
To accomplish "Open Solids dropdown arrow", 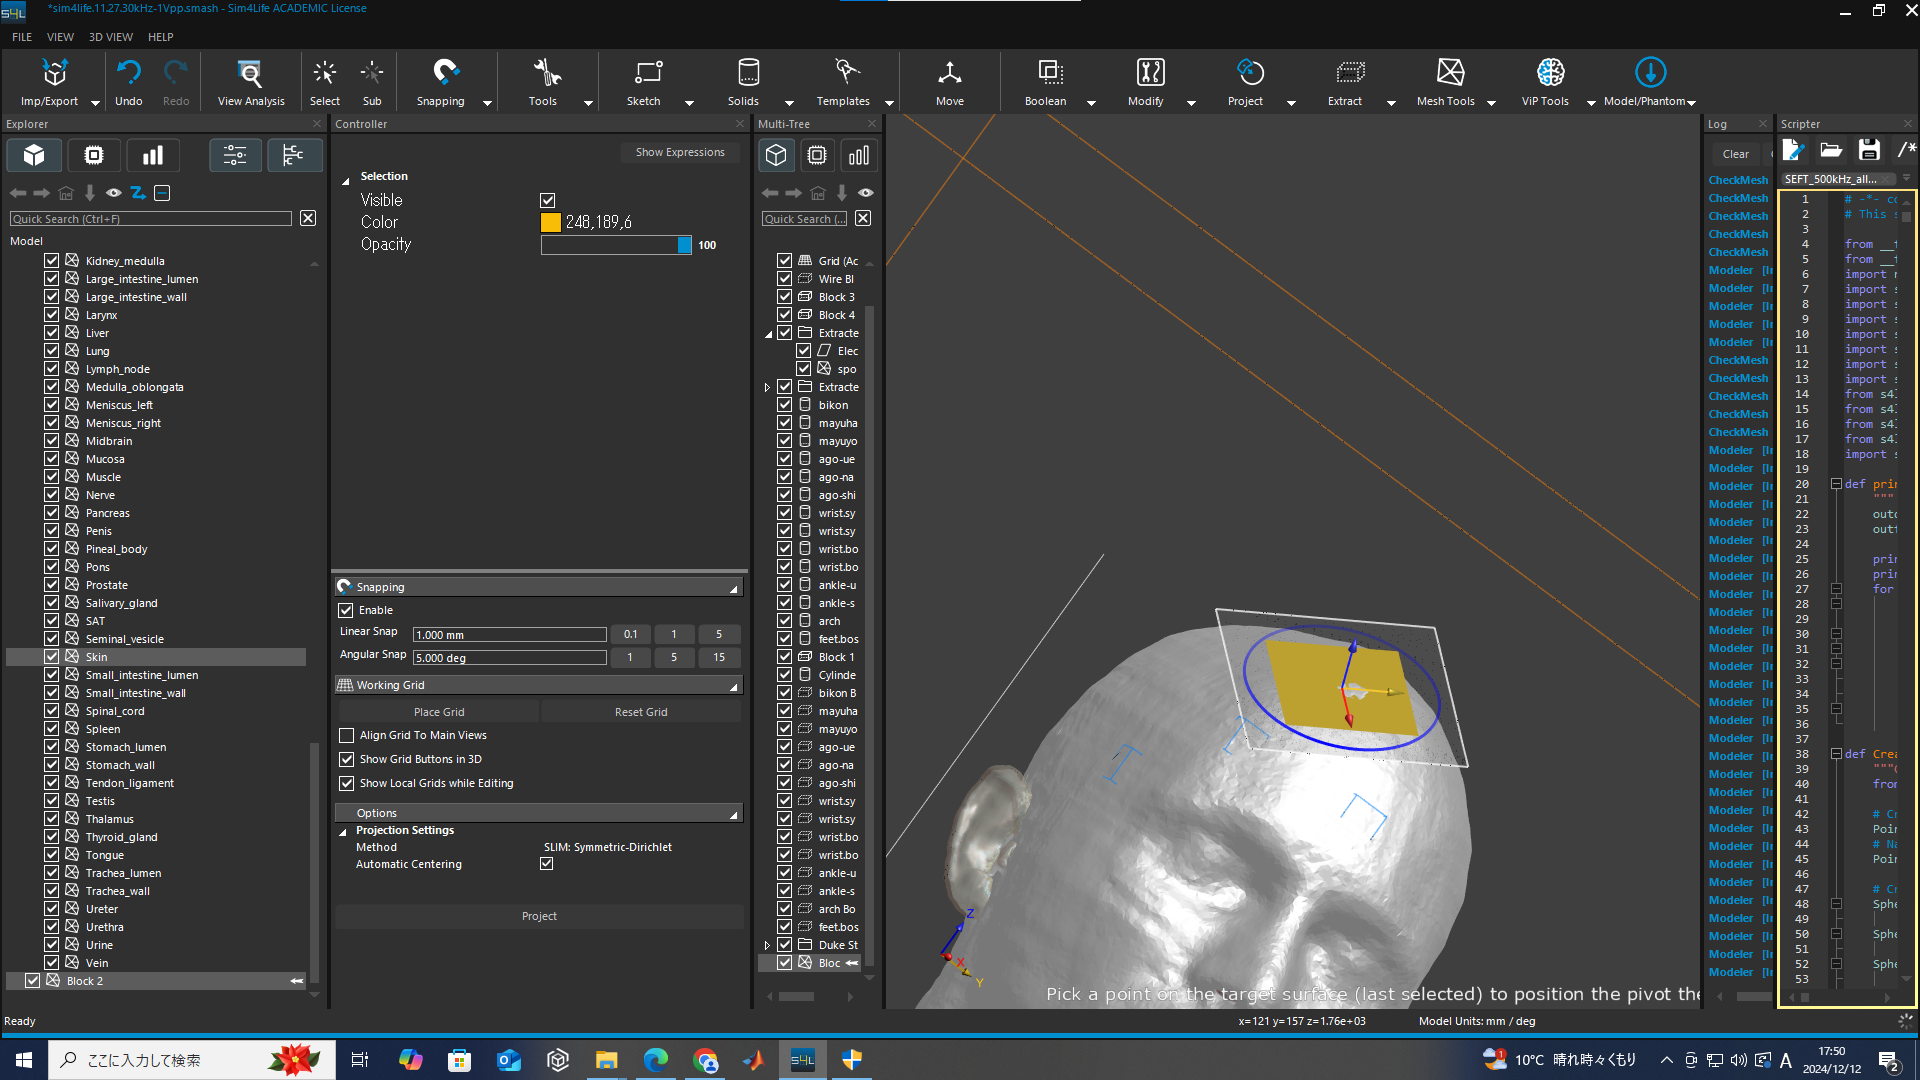I will pos(789,103).
